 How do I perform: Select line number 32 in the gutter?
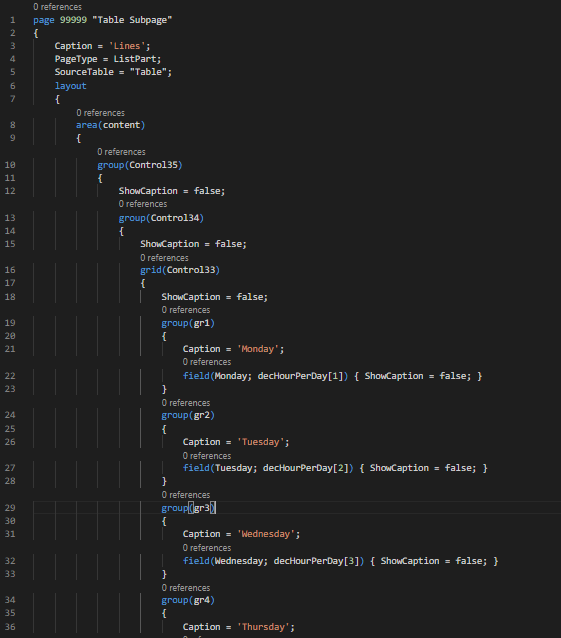coord(10,561)
